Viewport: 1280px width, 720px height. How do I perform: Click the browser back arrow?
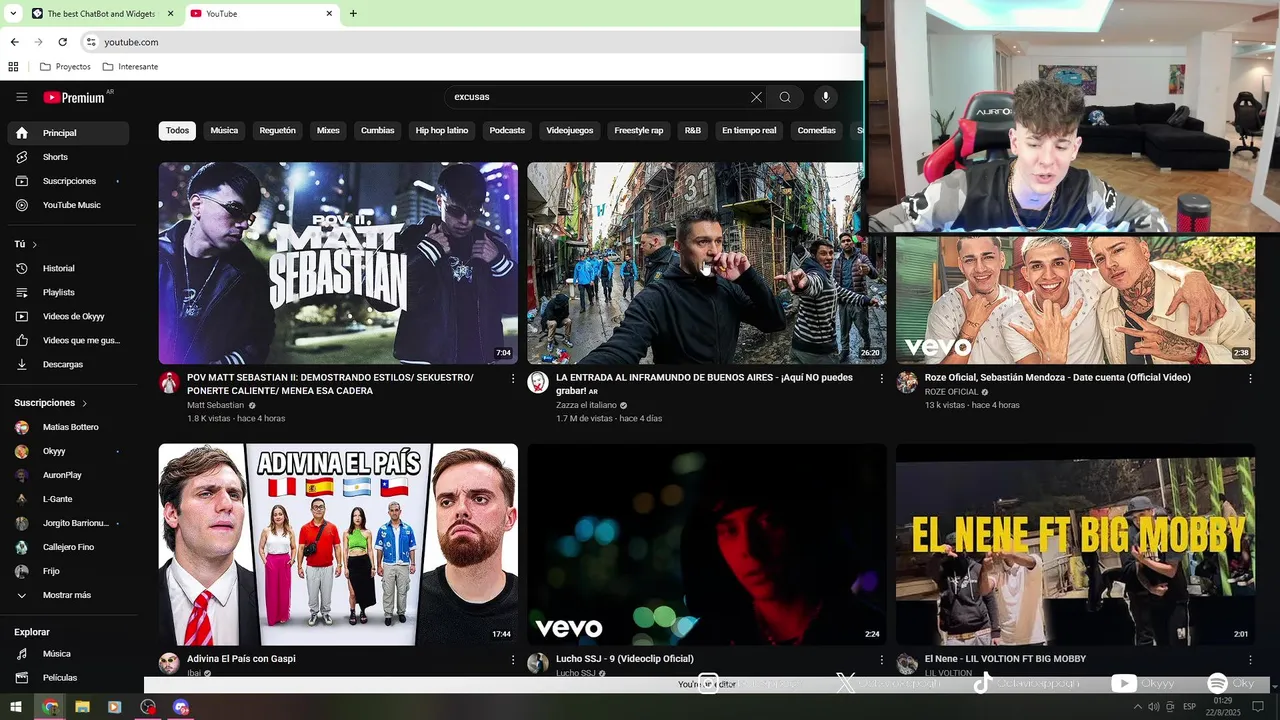pyautogui.click(x=14, y=42)
